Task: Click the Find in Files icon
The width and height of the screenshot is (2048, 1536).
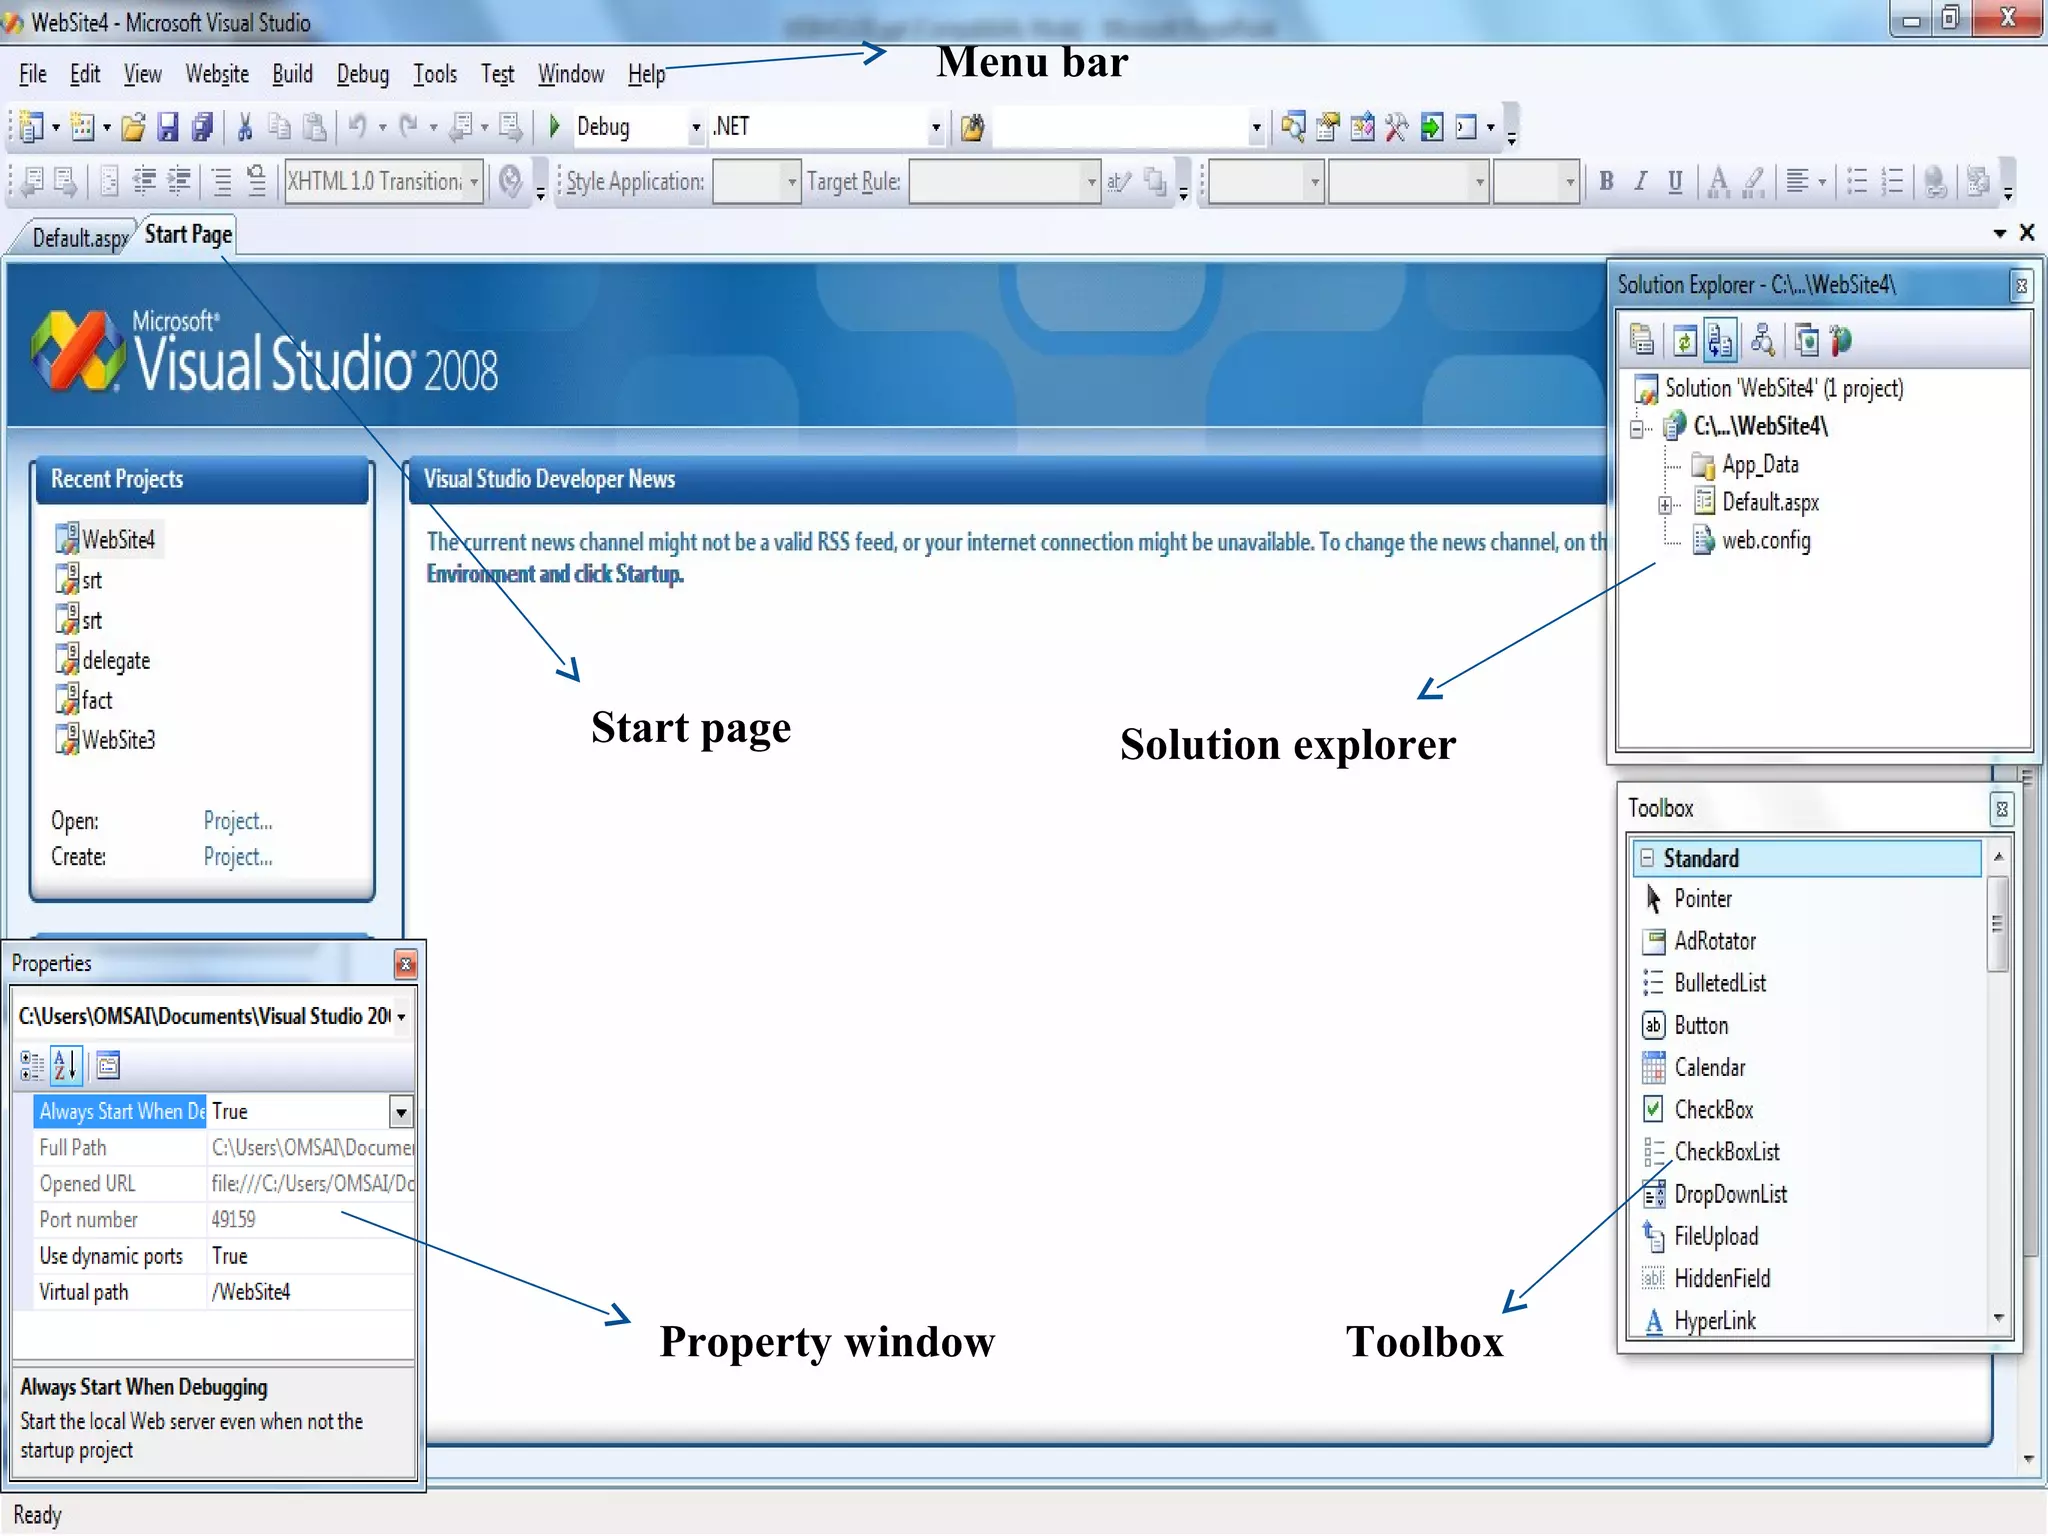Action: (972, 127)
